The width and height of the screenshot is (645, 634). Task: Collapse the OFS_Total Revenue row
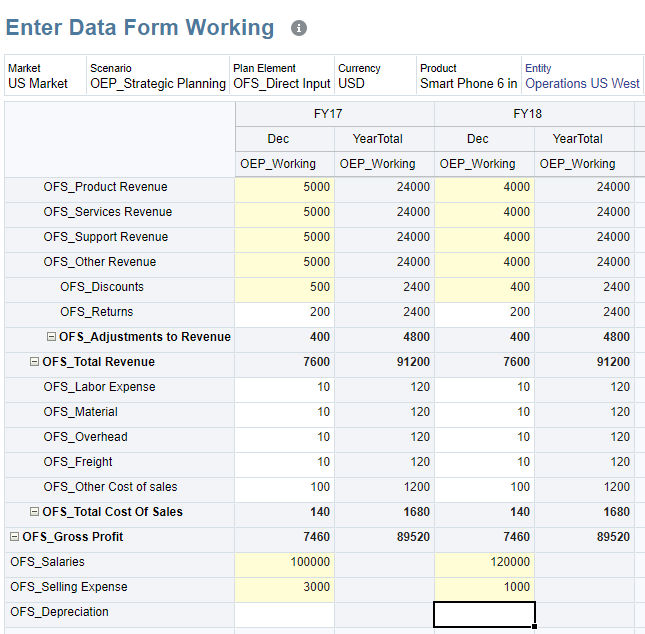click(x=35, y=362)
